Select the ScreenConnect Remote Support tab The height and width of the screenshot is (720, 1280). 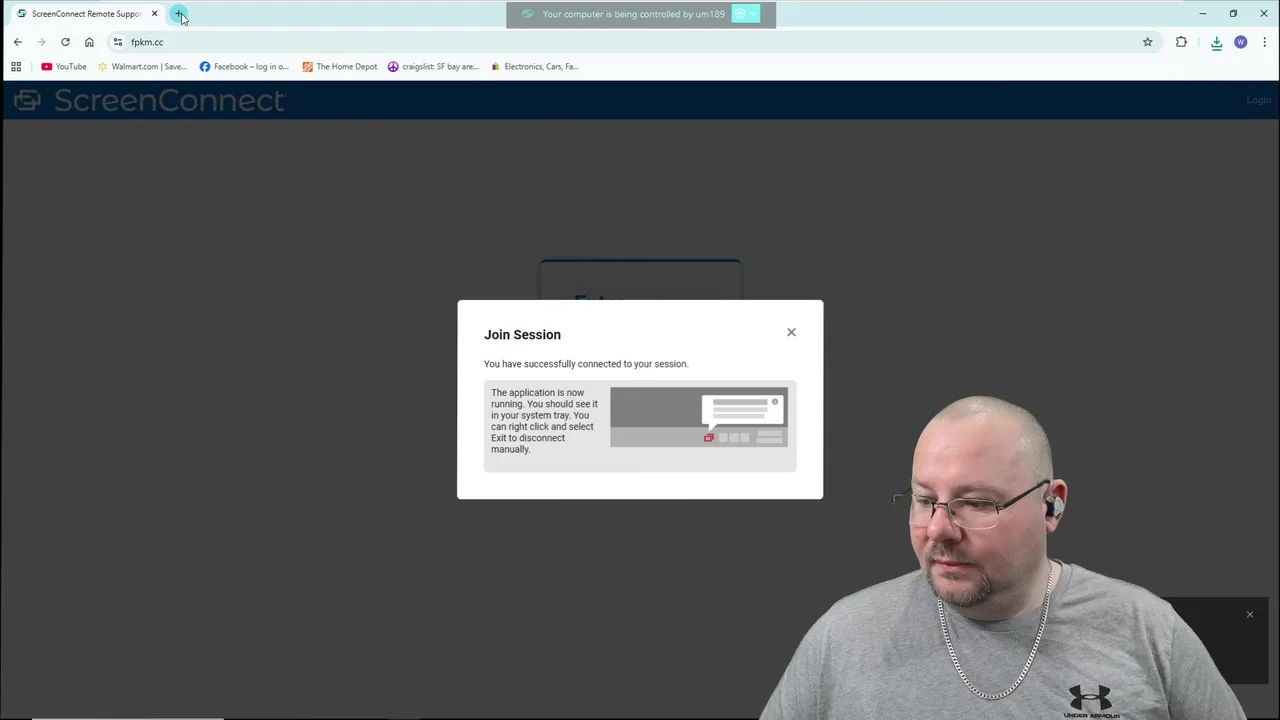[x=86, y=14]
